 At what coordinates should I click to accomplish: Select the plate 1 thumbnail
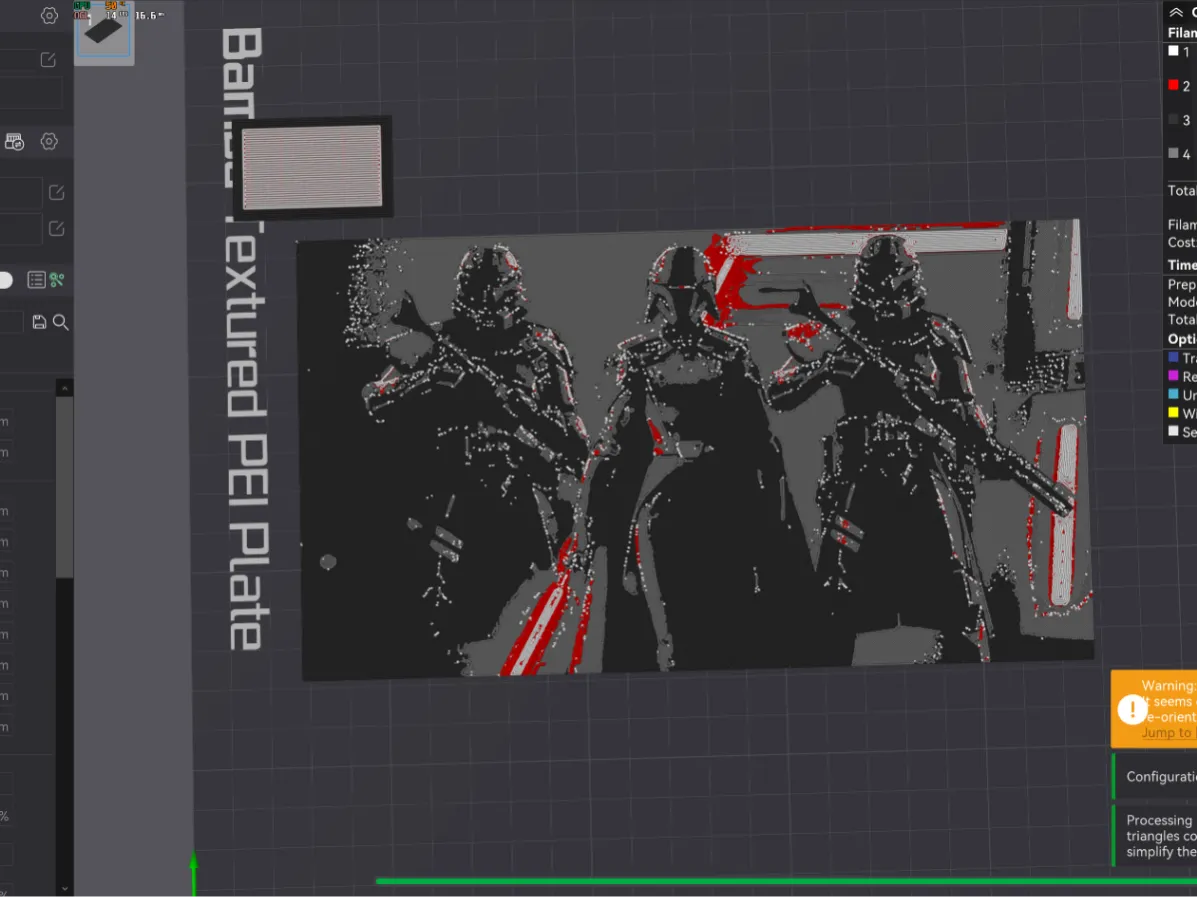pos(104,32)
